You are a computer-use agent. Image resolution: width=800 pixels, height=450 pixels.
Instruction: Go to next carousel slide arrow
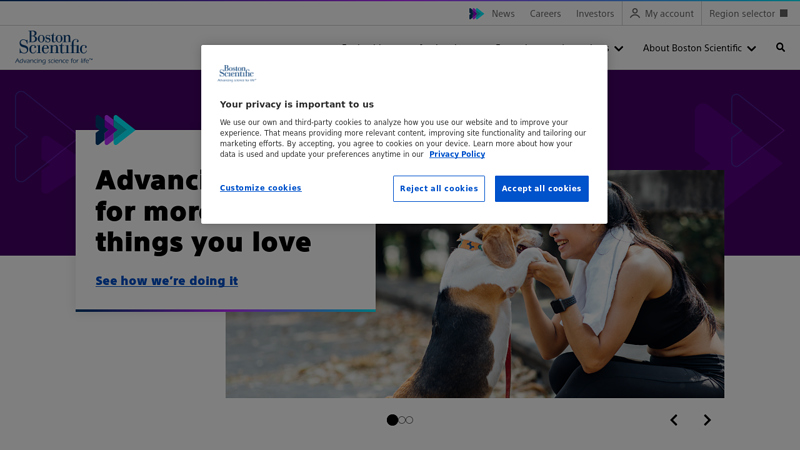click(707, 420)
